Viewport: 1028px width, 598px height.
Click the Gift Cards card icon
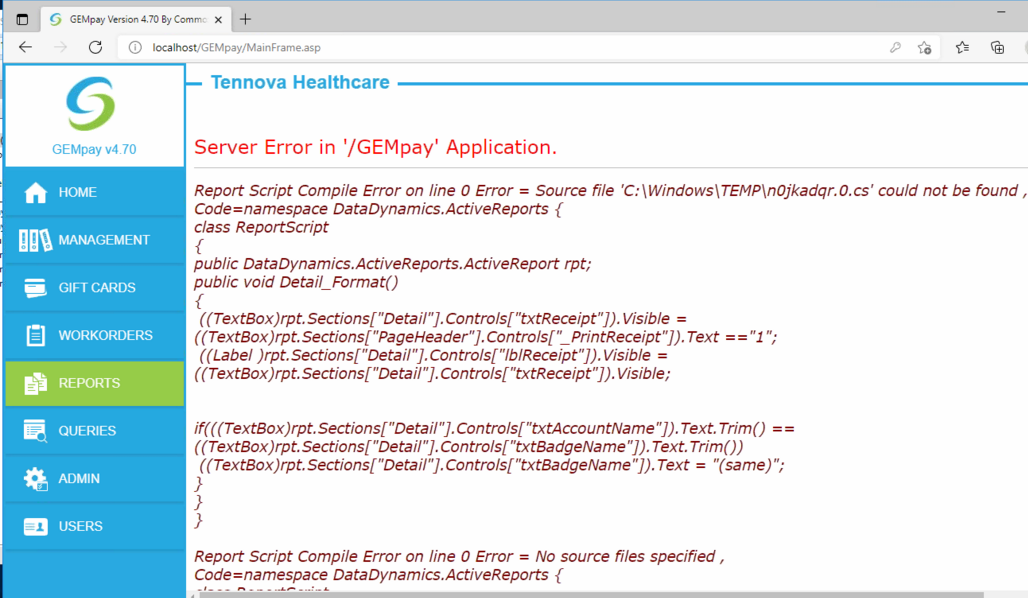point(35,288)
